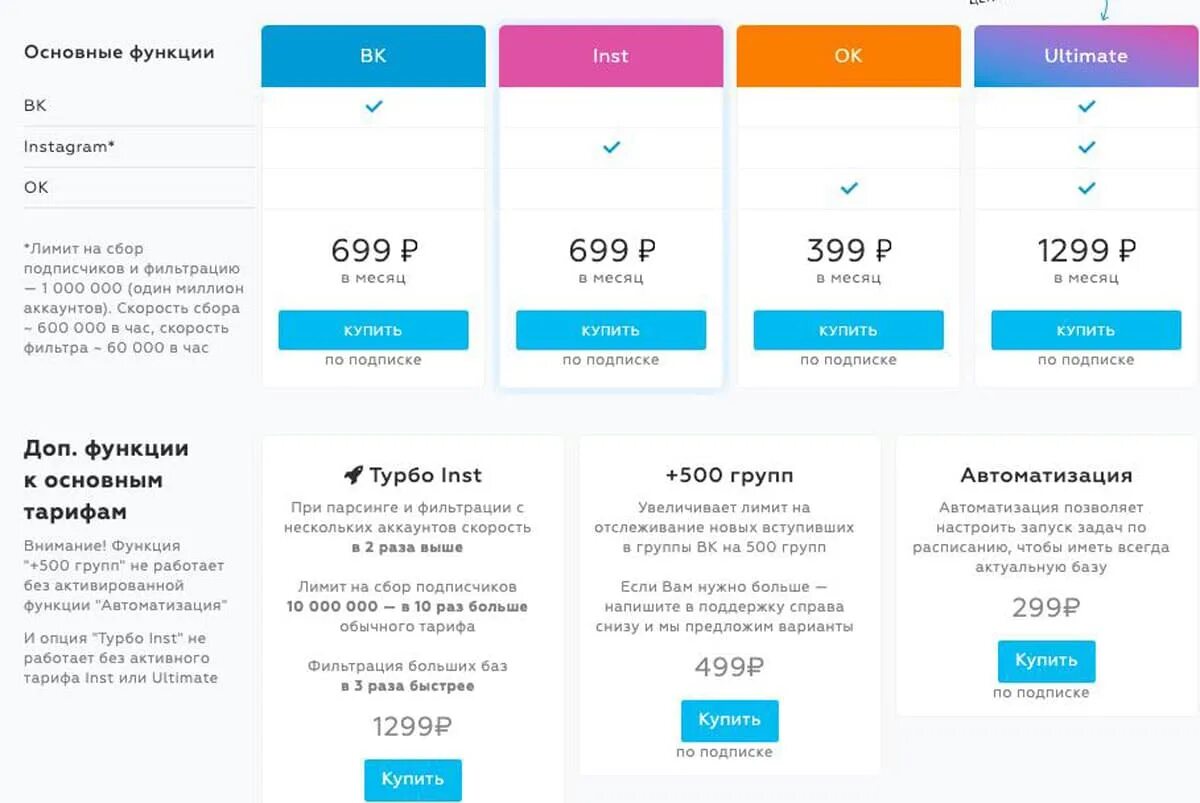Click the Автоматизация card title
Viewport: 1200px width, 803px height.
[1047, 475]
